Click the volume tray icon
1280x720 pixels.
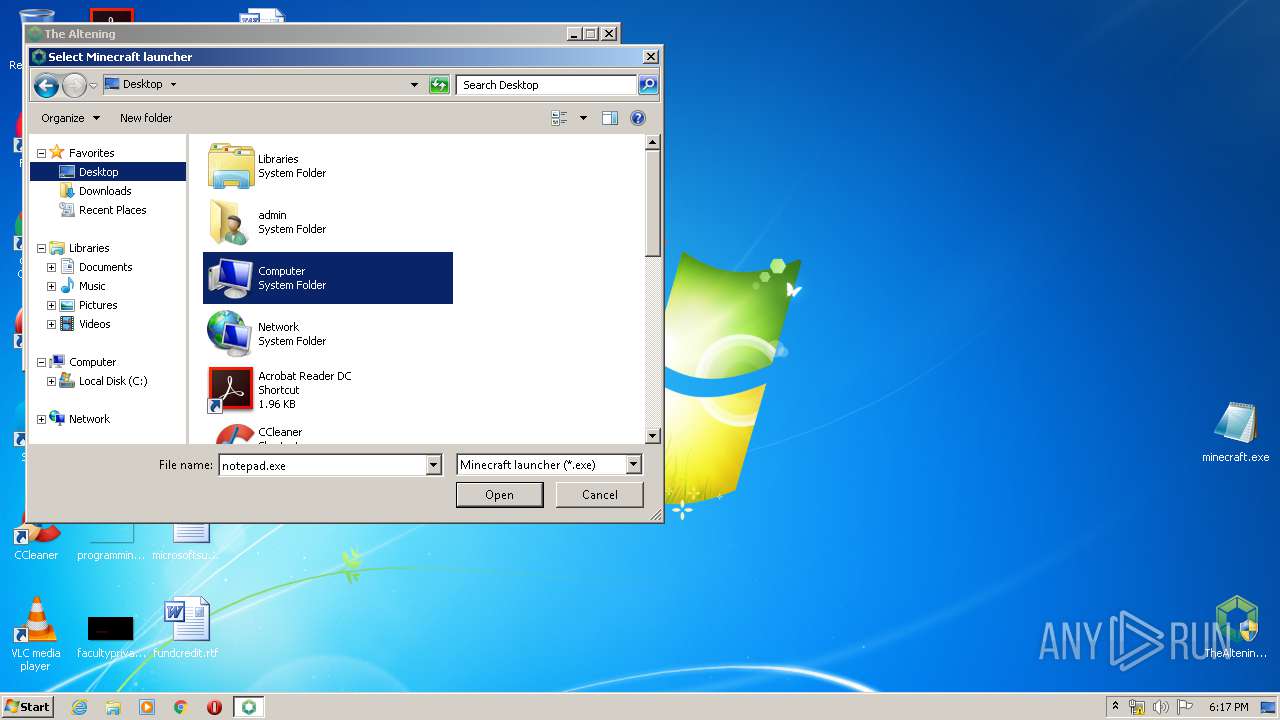pyautogui.click(x=1160, y=707)
